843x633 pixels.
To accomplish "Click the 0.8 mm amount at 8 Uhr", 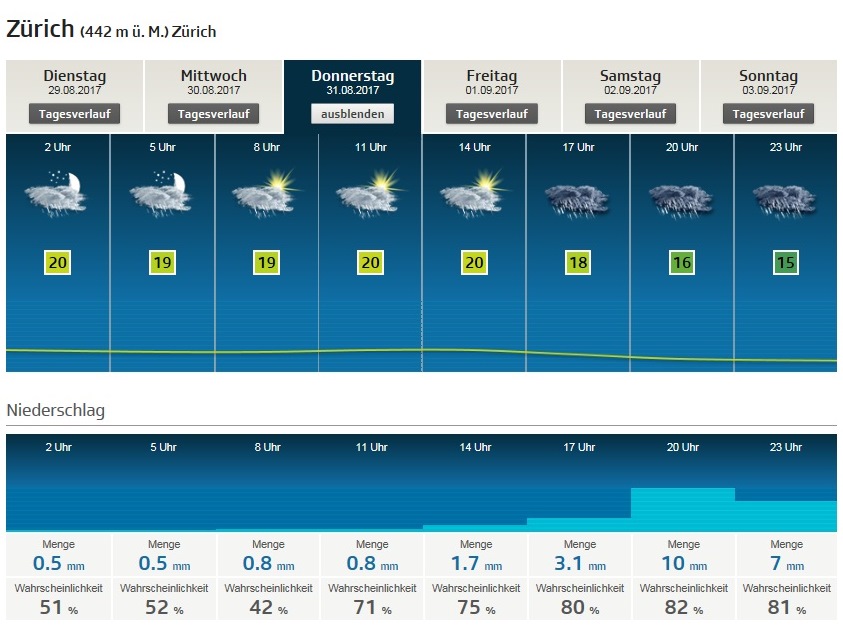I will [x=268, y=564].
